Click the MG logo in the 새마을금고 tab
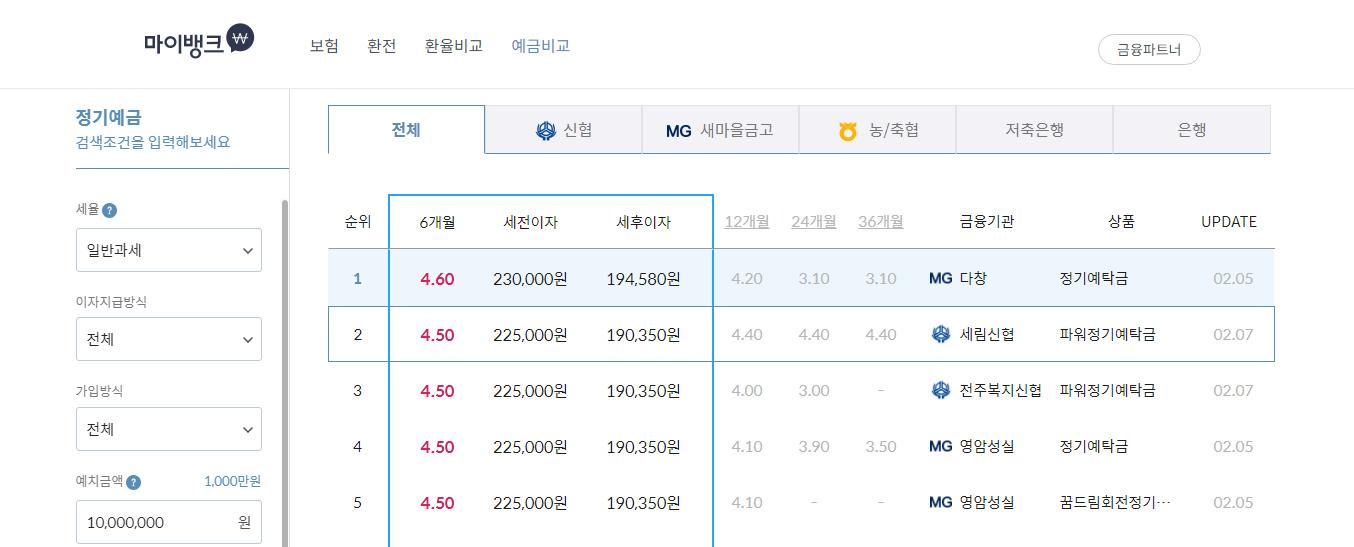 coord(679,131)
